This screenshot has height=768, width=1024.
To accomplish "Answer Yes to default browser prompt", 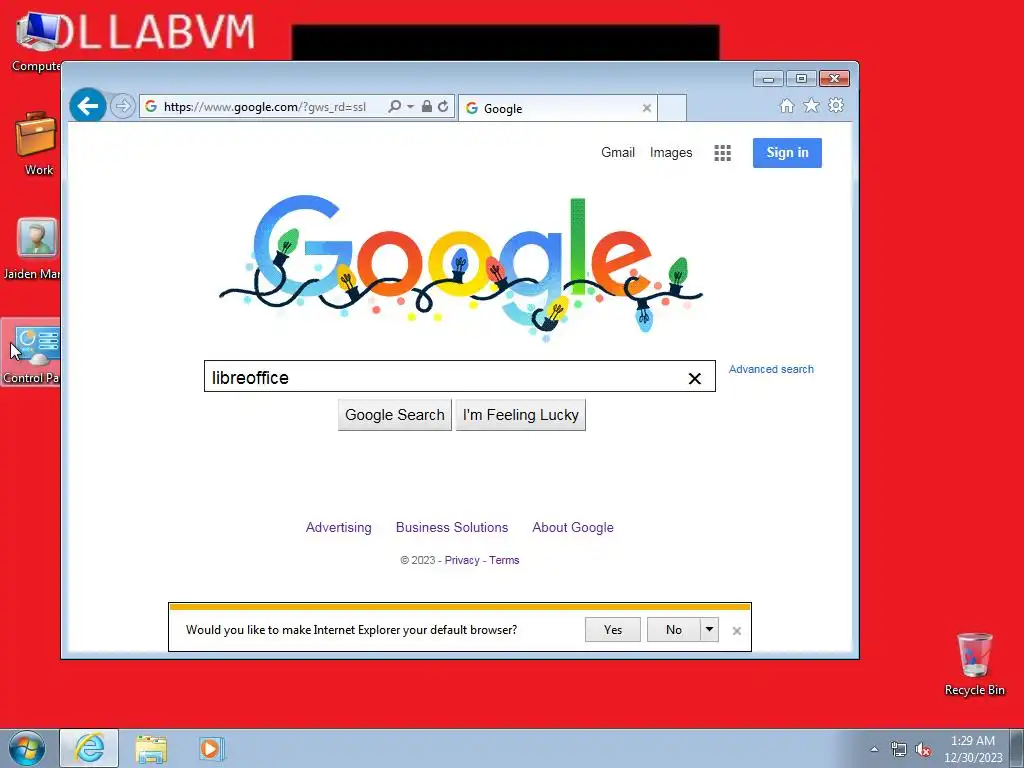I will click(613, 630).
